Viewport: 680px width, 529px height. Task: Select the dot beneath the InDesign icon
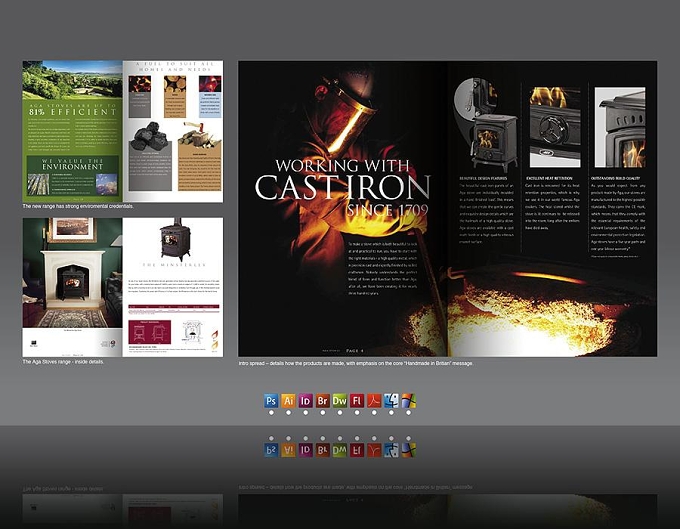(x=306, y=413)
